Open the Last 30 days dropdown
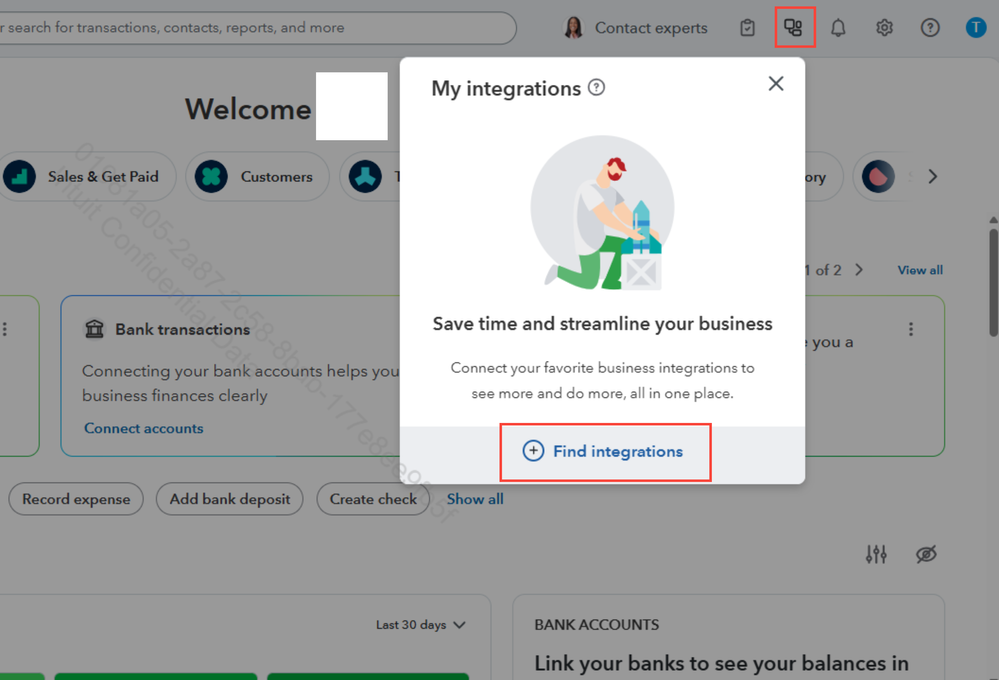 point(420,625)
